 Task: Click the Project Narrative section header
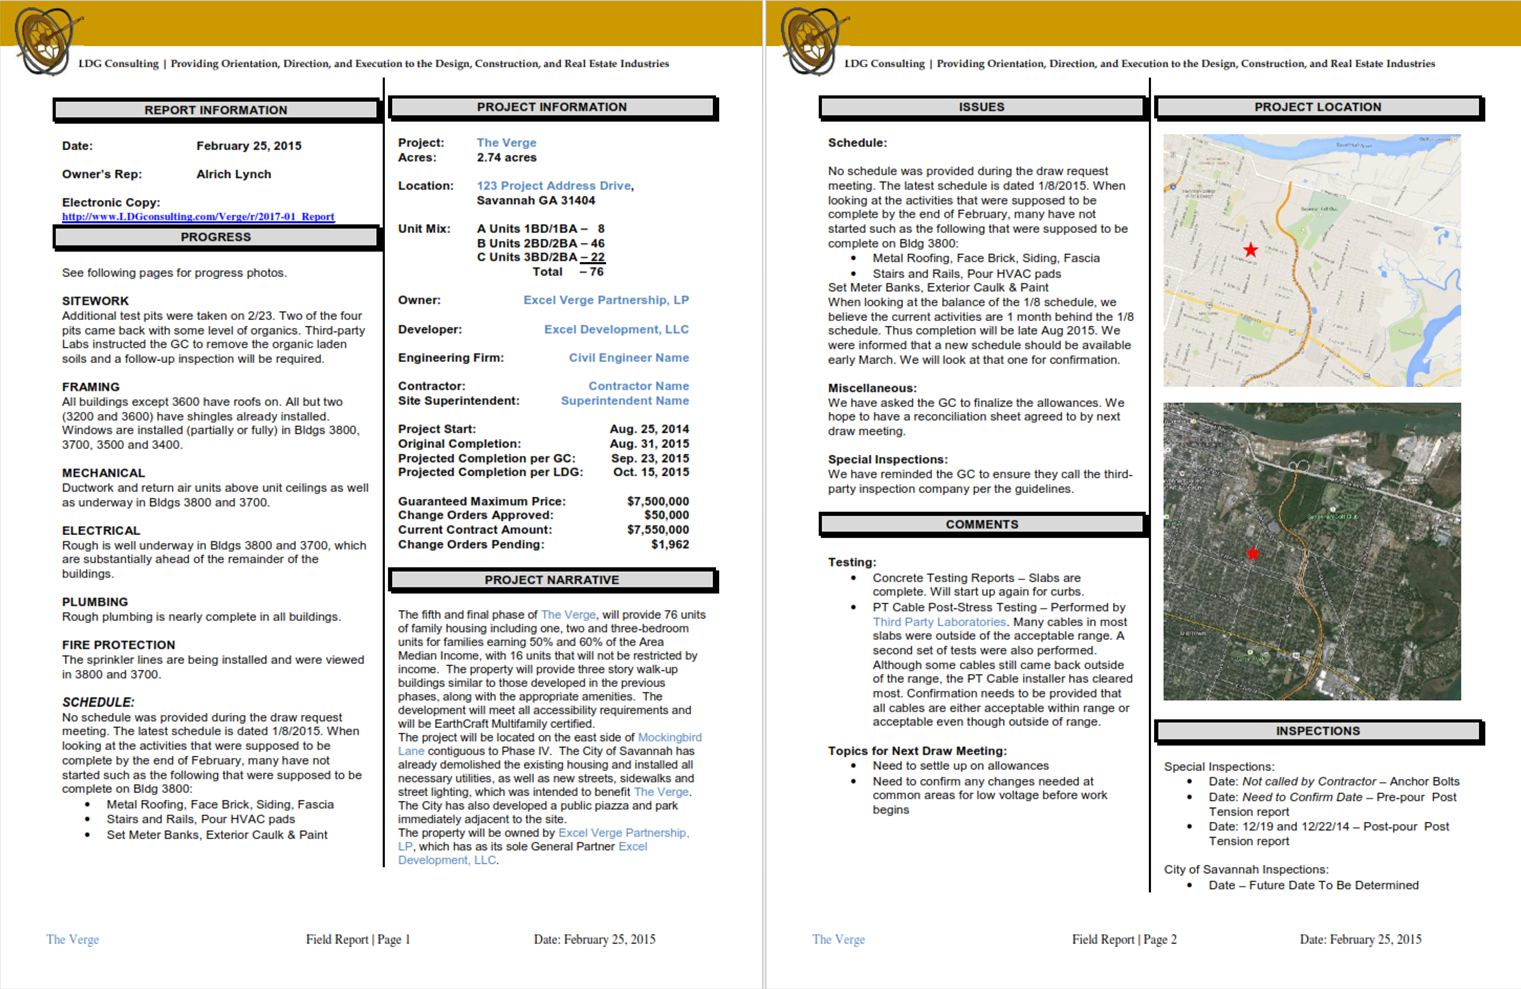(x=552, y=580)
